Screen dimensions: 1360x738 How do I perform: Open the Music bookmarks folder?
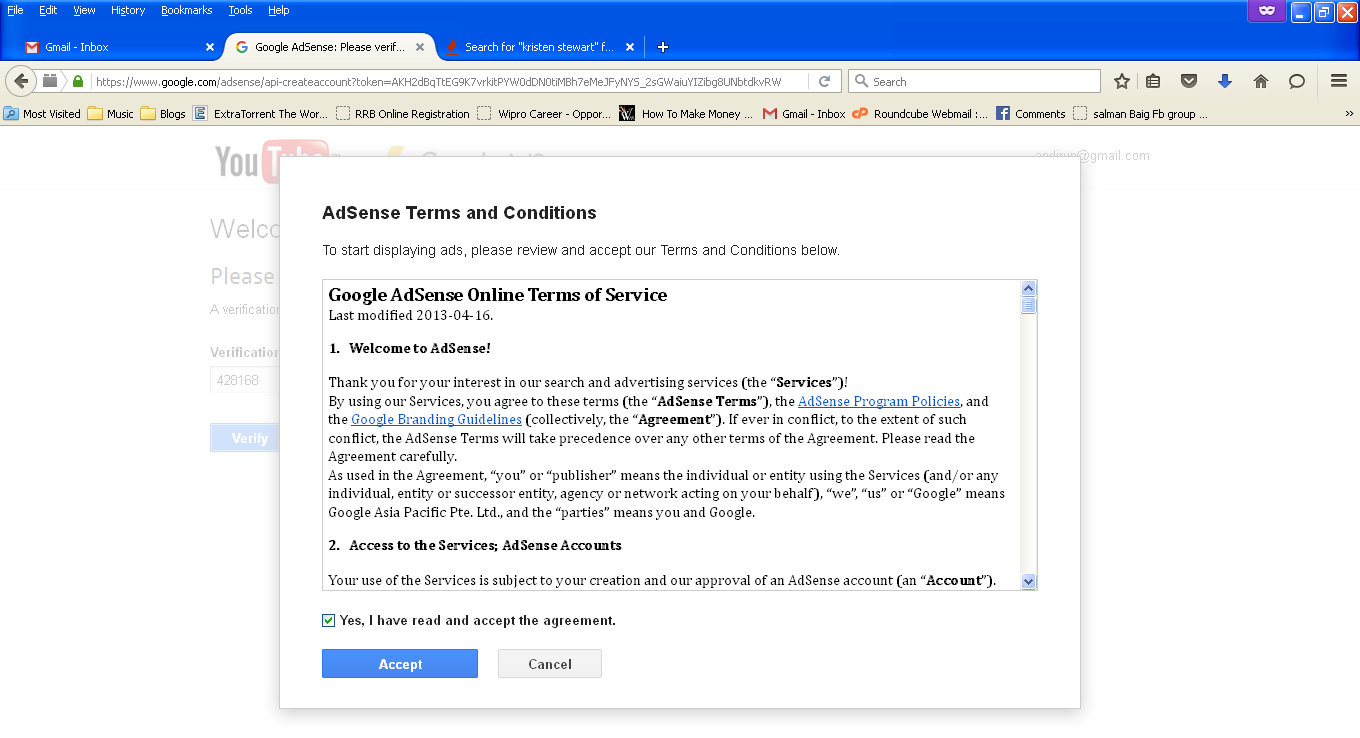(x=110, y=114)
